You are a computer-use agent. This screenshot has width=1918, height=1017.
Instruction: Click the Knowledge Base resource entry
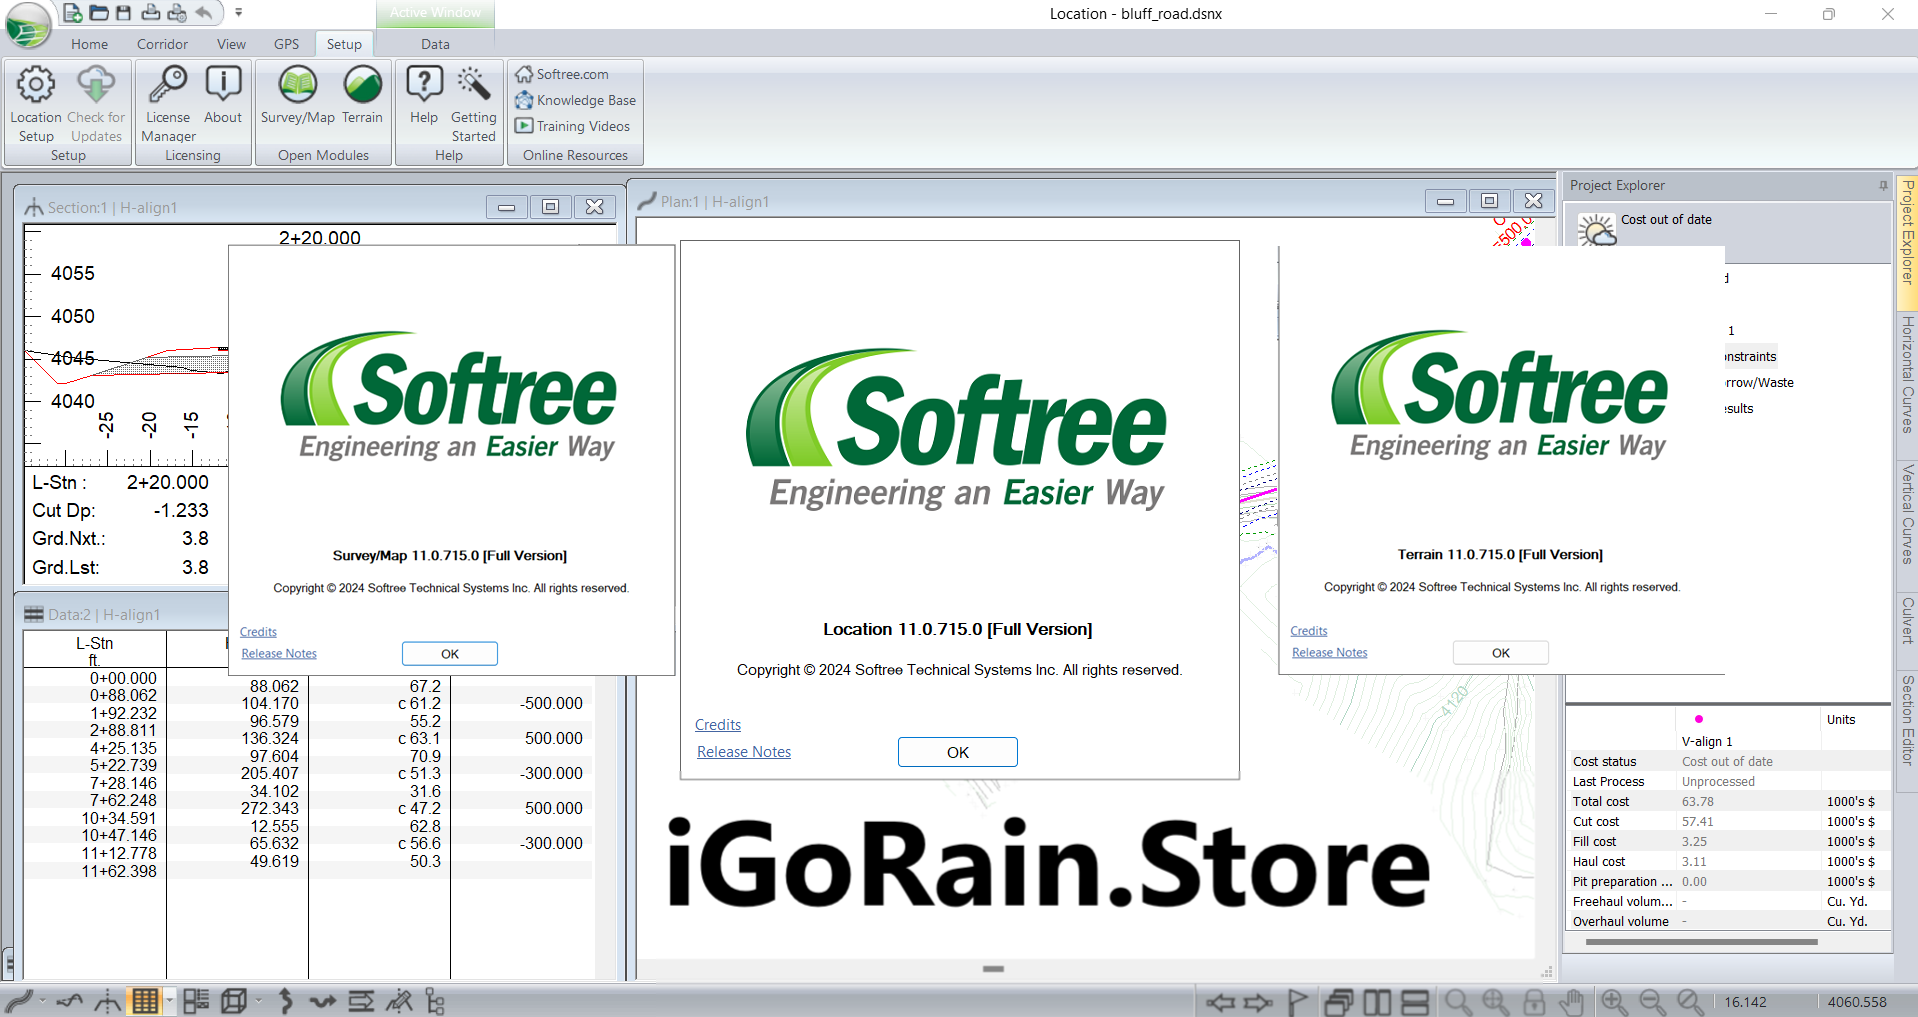click(585, 100)
